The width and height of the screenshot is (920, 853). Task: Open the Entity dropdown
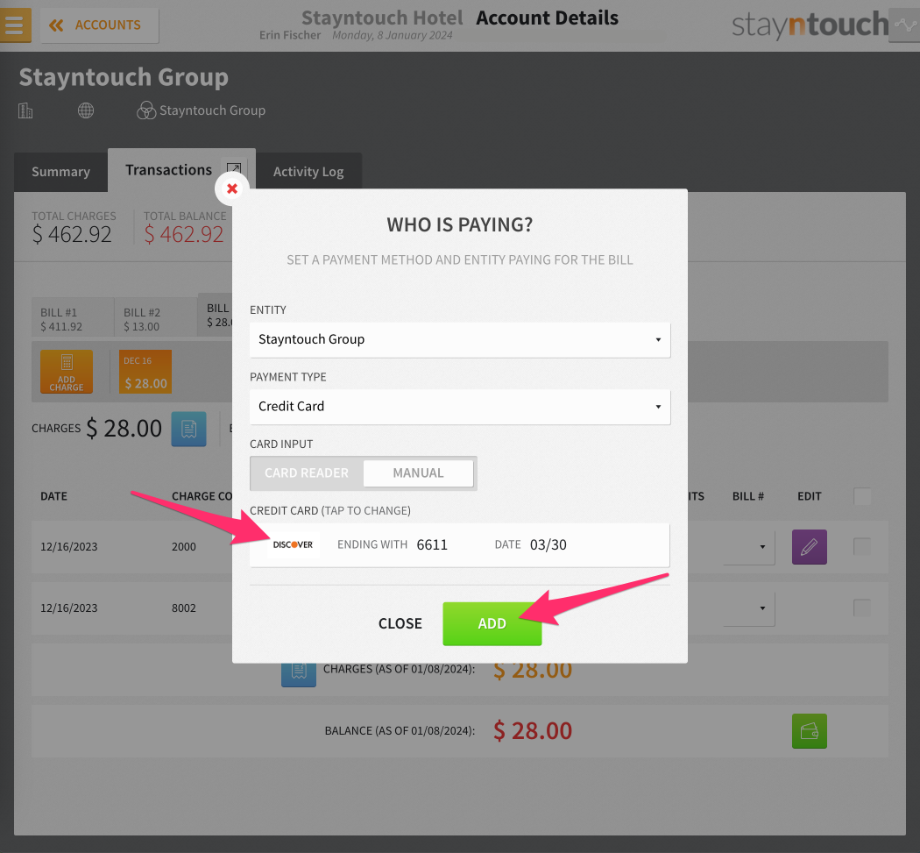(459, 340)
